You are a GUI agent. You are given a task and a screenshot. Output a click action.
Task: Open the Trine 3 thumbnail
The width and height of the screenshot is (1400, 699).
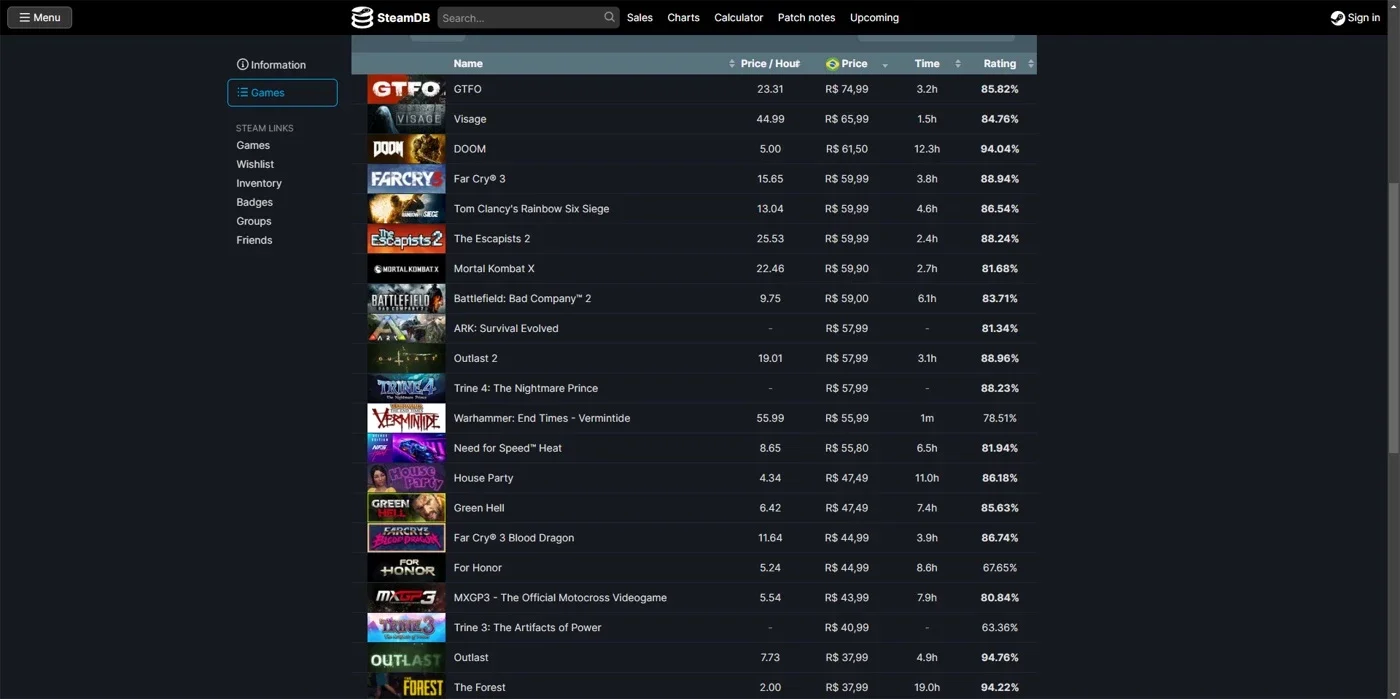point(406,628)
